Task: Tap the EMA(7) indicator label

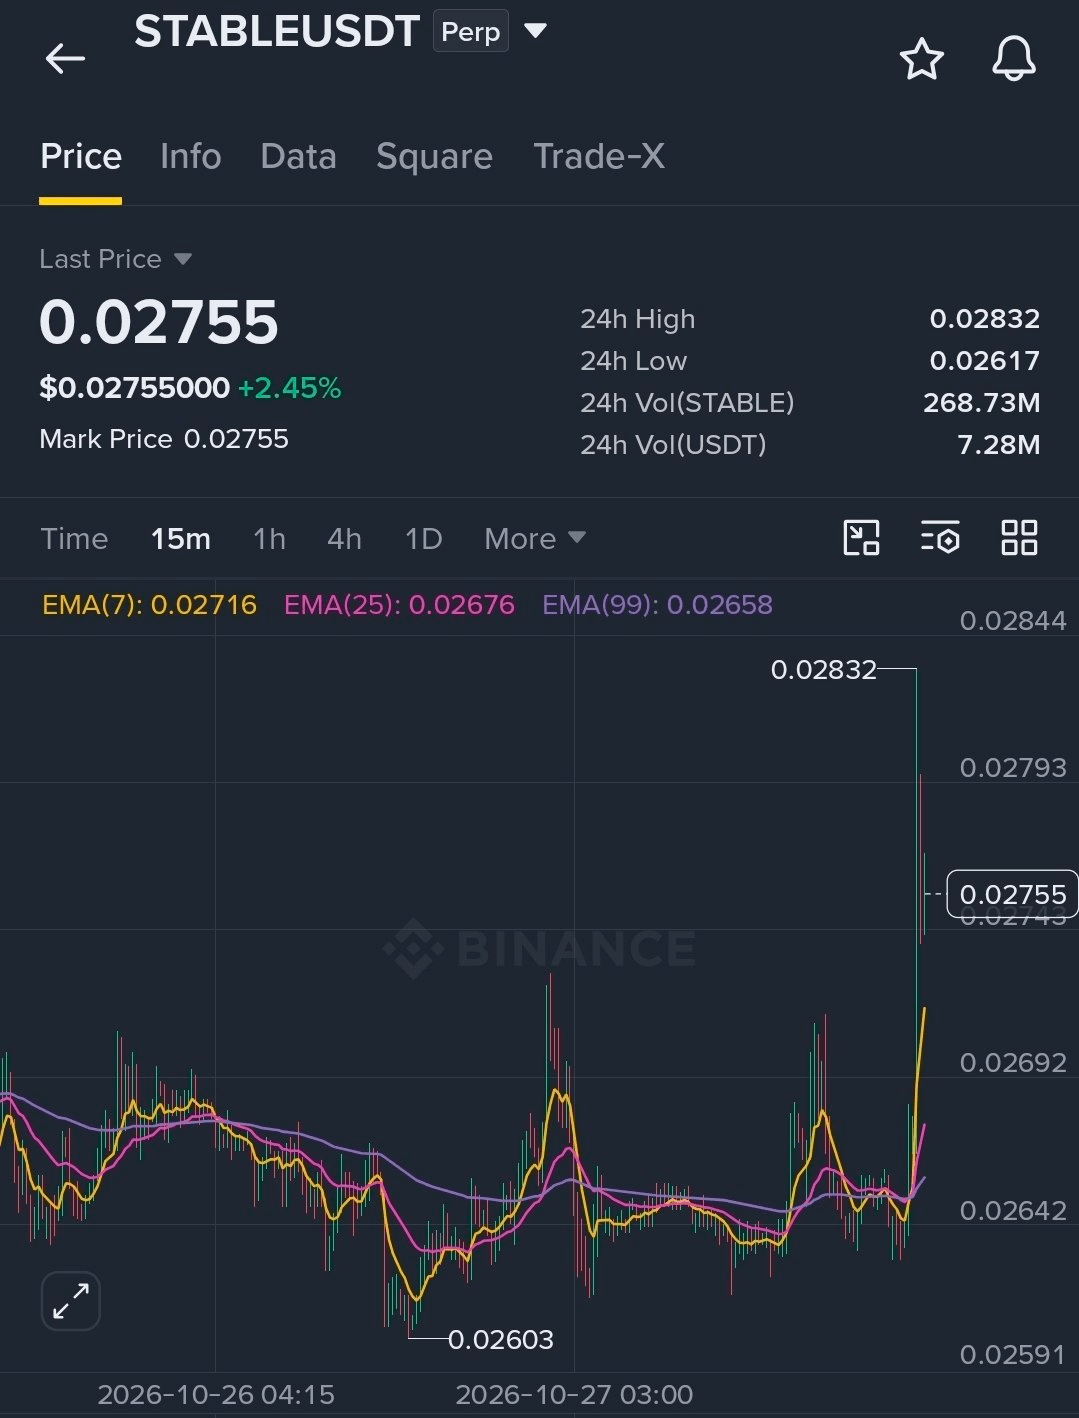Action: (149, 605)
